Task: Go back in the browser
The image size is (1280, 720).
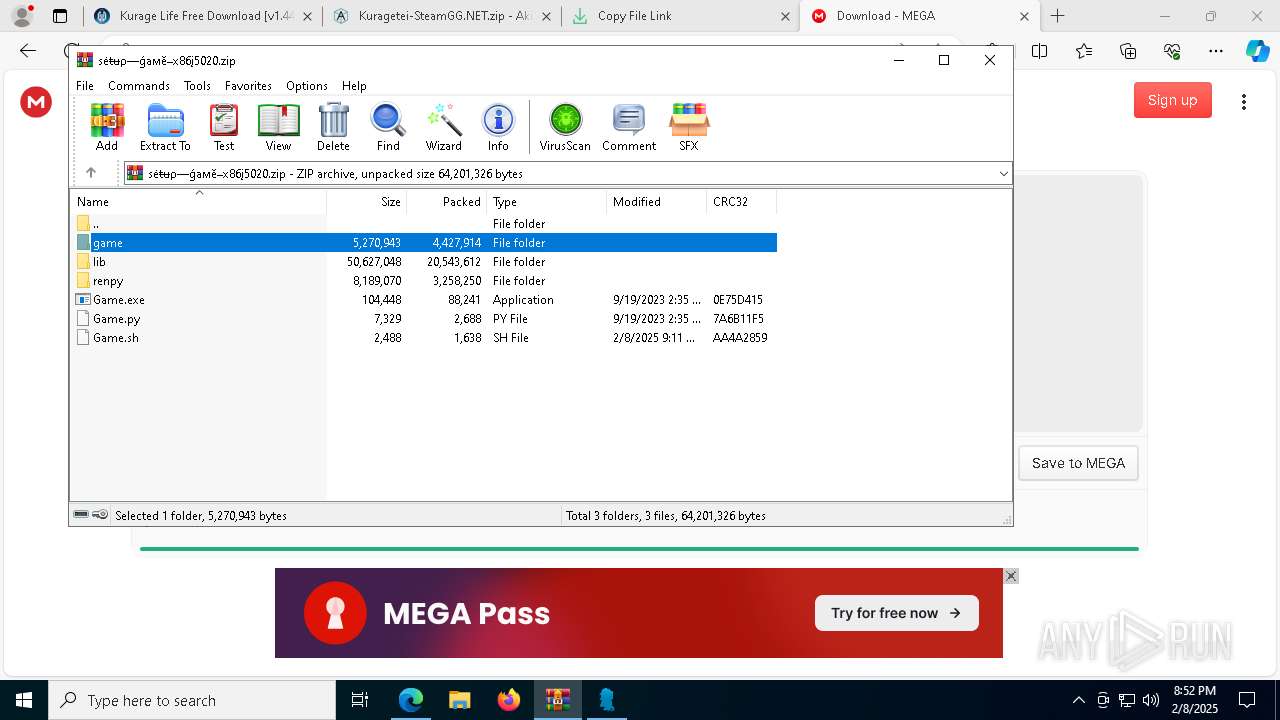Action: click(28, 51)
